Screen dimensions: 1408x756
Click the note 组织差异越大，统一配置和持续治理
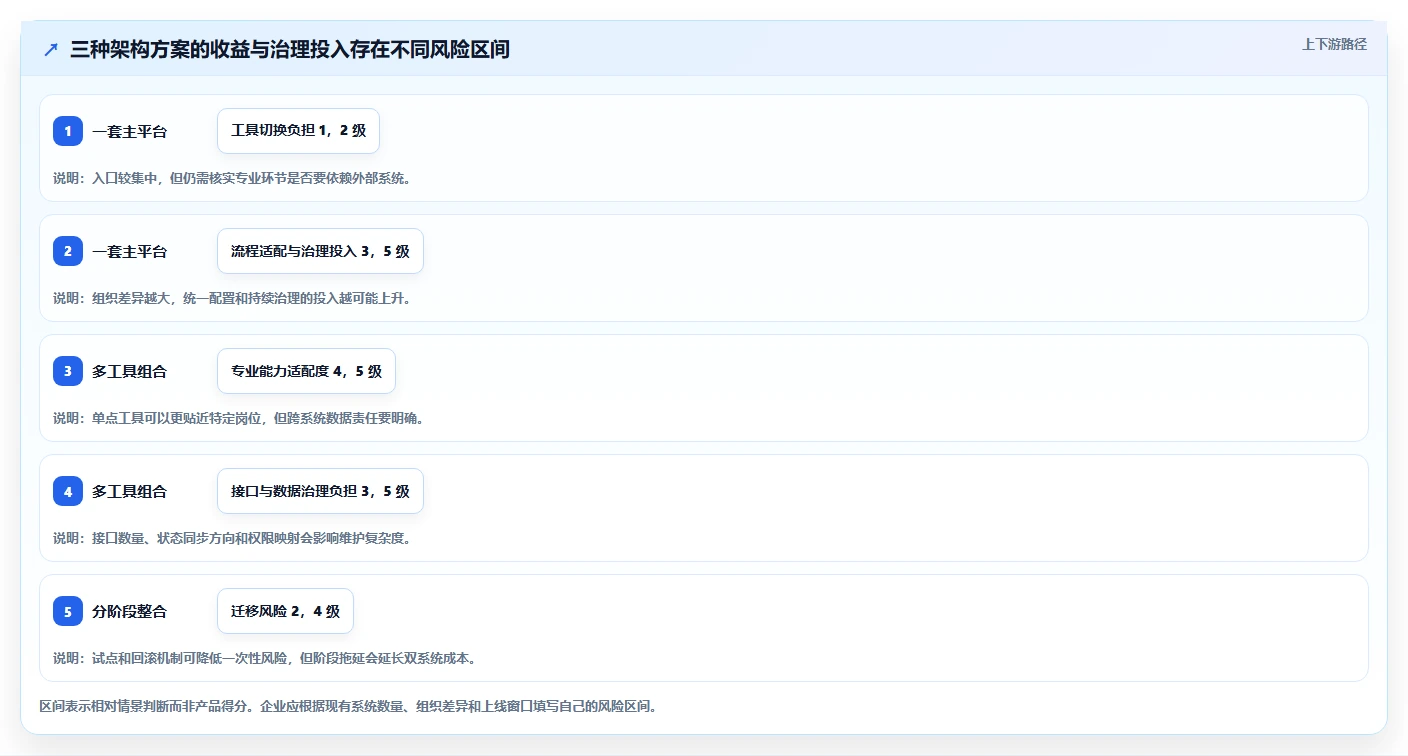232,298
